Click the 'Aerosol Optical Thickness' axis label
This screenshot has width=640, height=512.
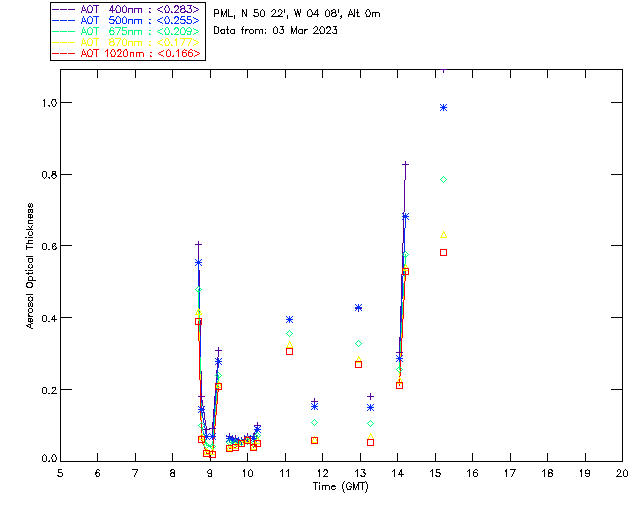tap(30, 266)
